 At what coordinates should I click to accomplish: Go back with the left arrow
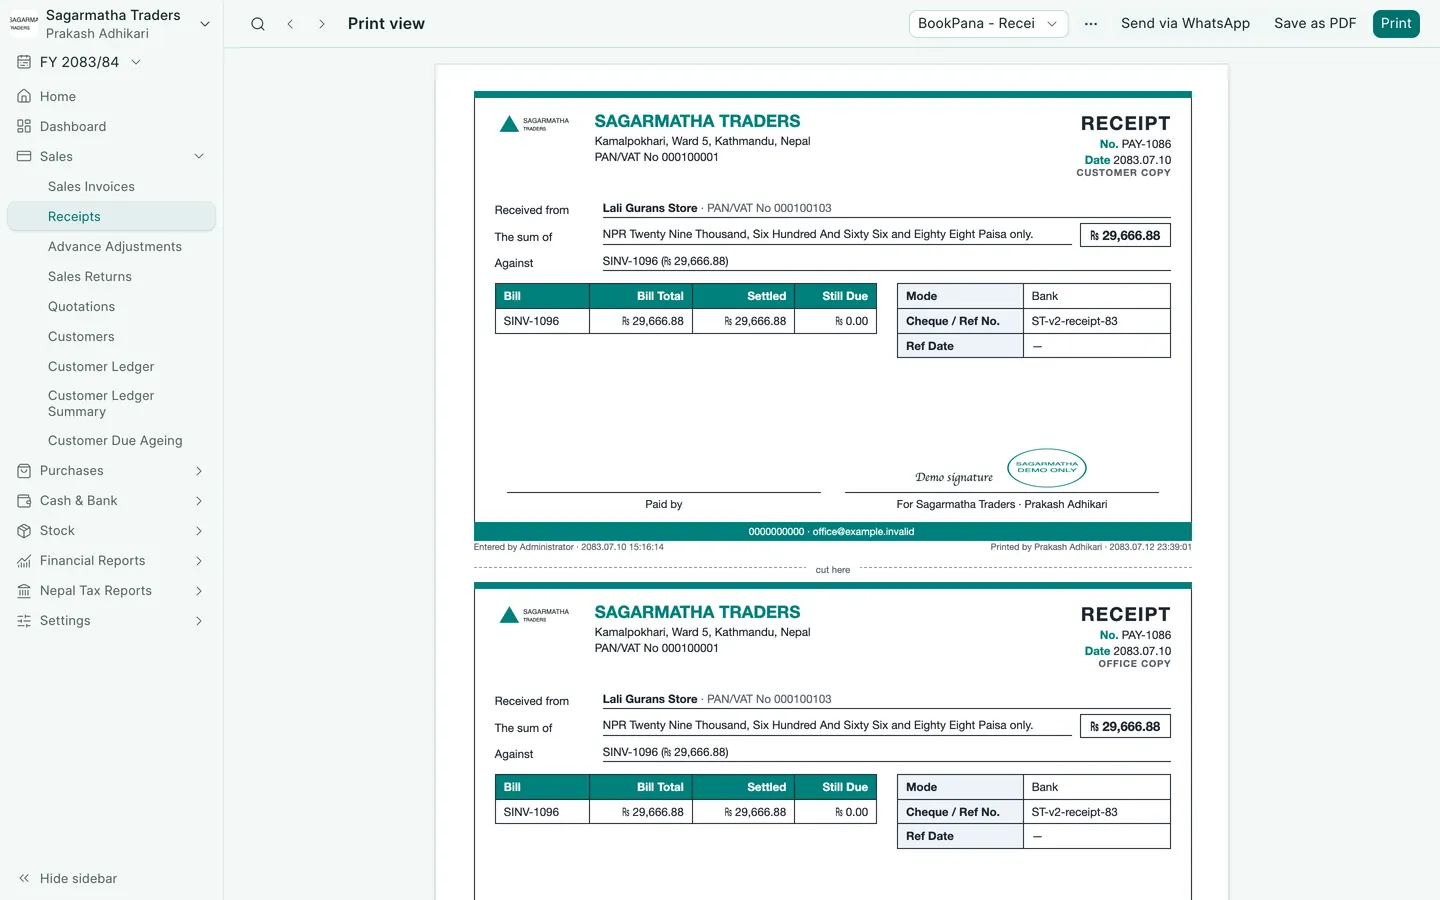[x=290, y=24]
